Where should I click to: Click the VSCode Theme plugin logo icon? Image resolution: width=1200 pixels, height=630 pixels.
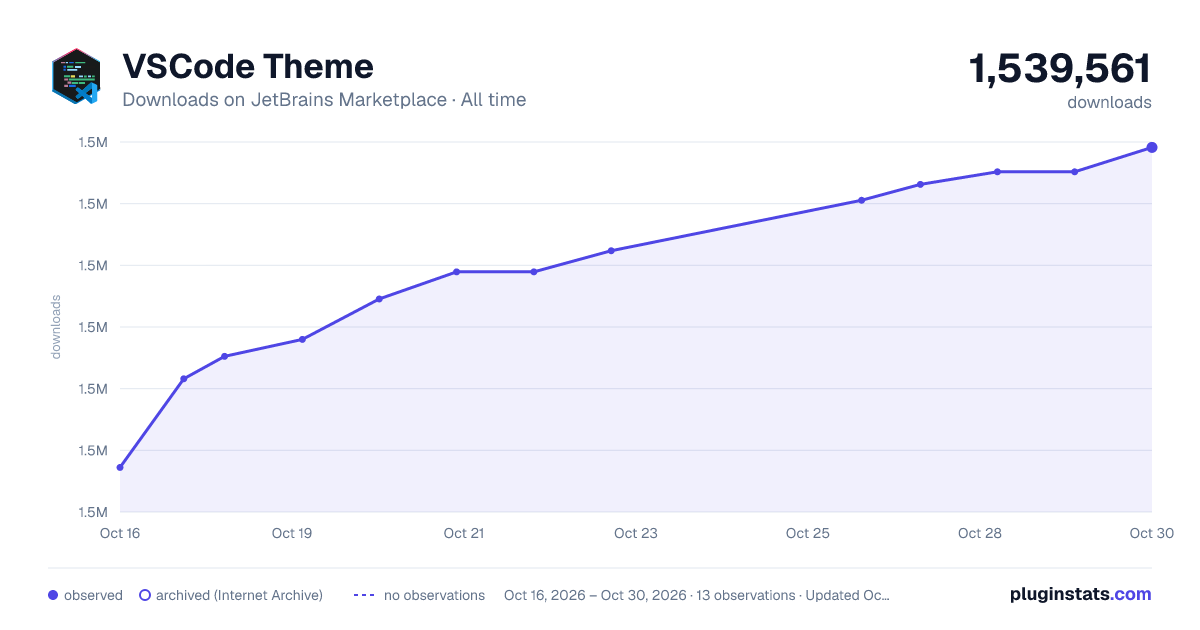point(76,76)
